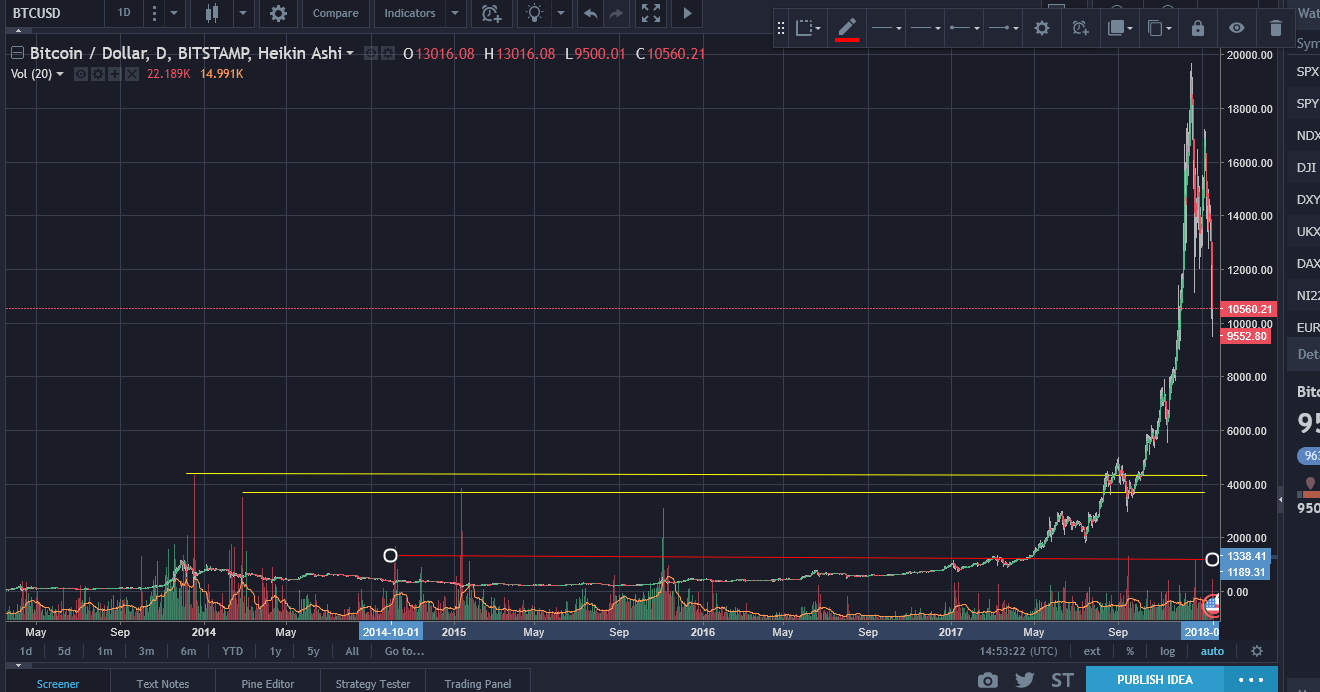Viewport: 1320px width, 692px height.
Task: Expand the chart style dropdown arrow
Action: tap(243, 13)
